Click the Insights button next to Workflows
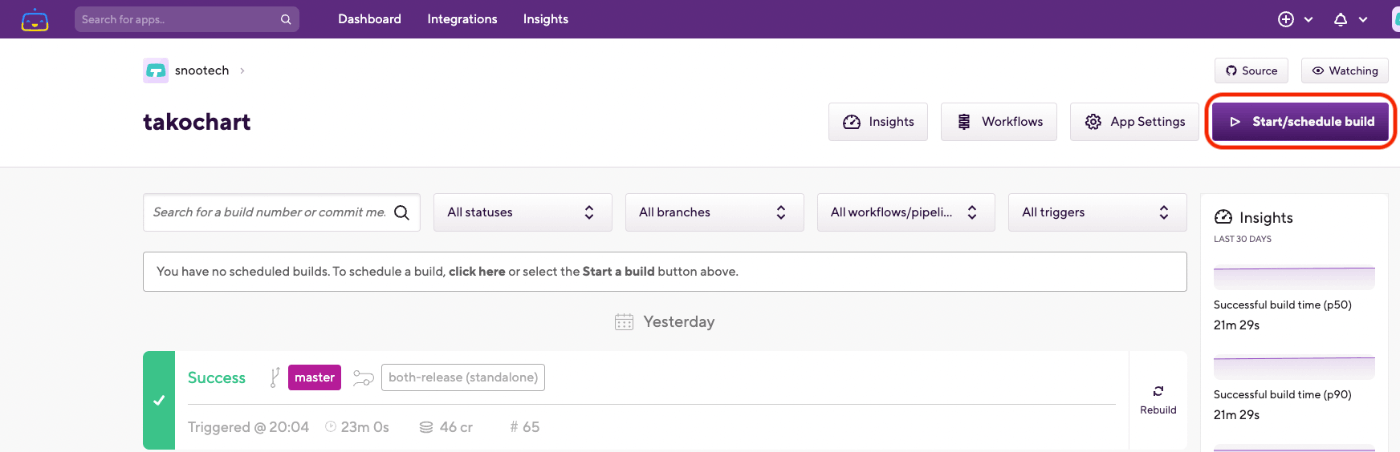 coord(878,122)
